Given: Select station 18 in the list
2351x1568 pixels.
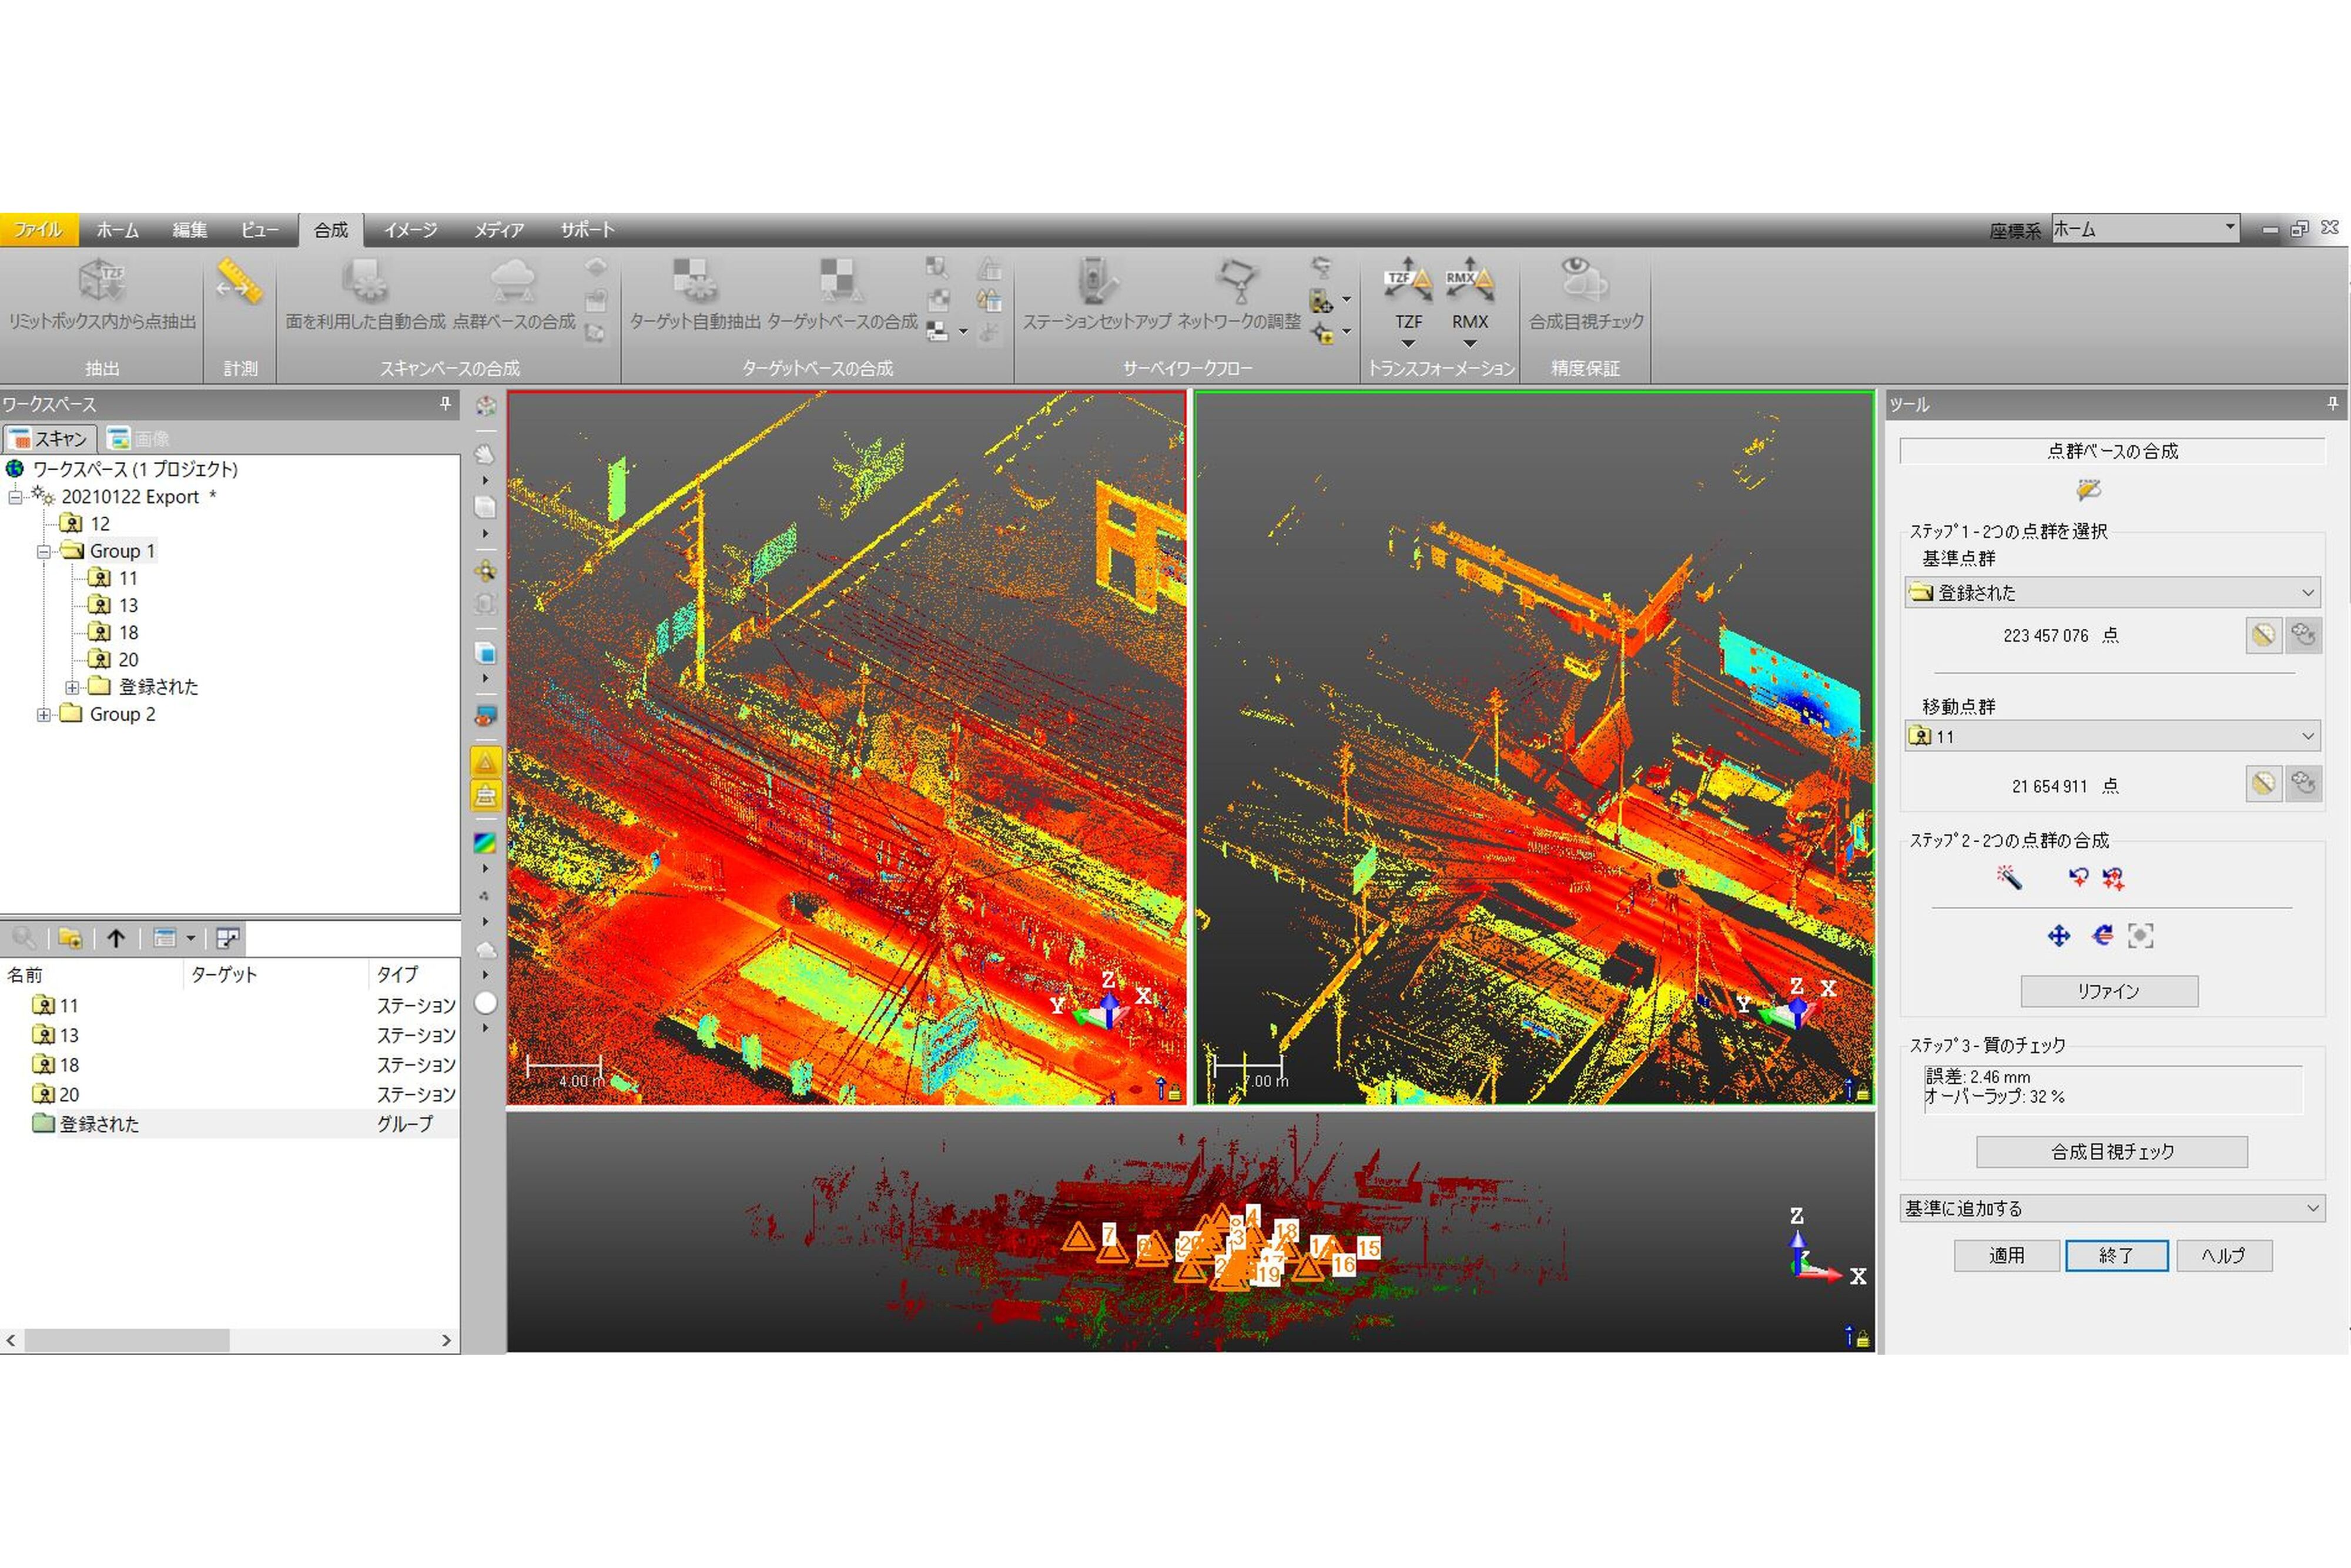Looking at the screenshot, I should (x=69, y=1065).
